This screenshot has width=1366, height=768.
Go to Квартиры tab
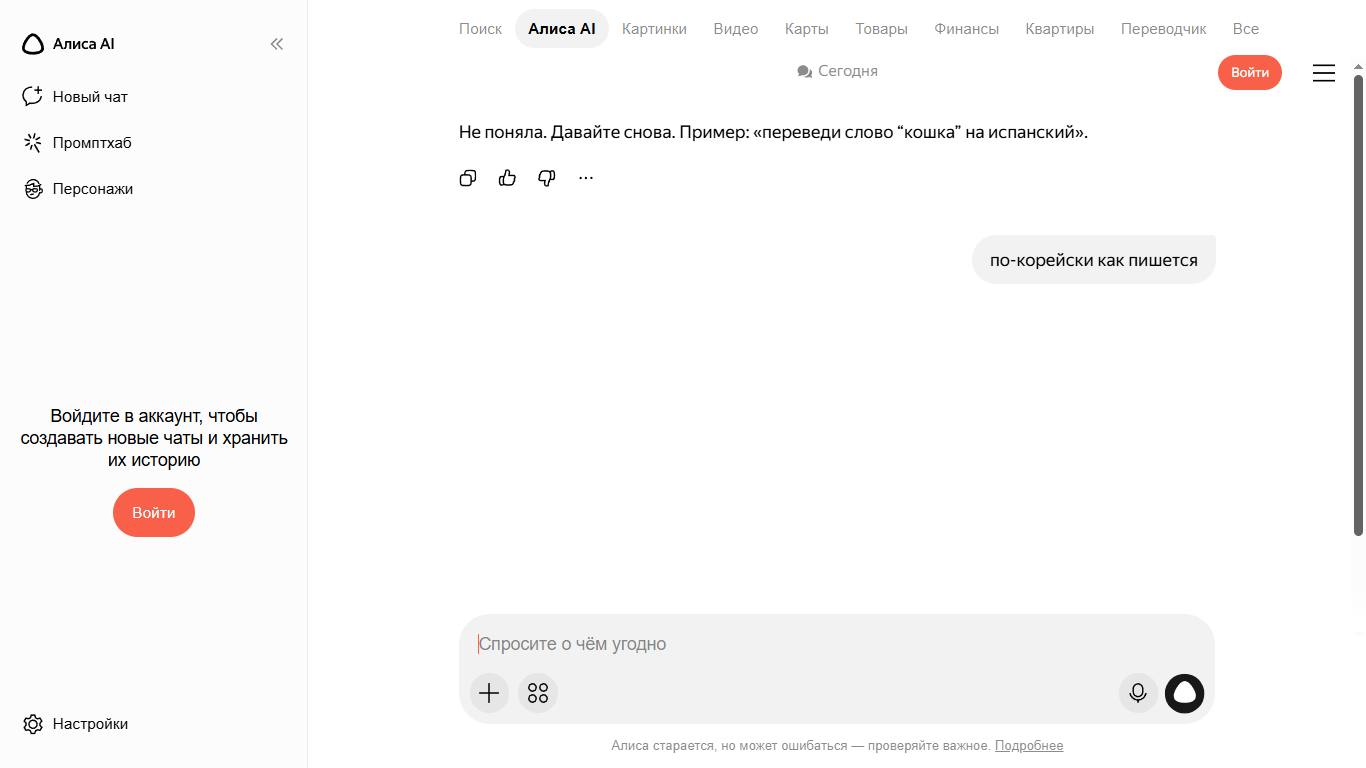pos(1060,29)
